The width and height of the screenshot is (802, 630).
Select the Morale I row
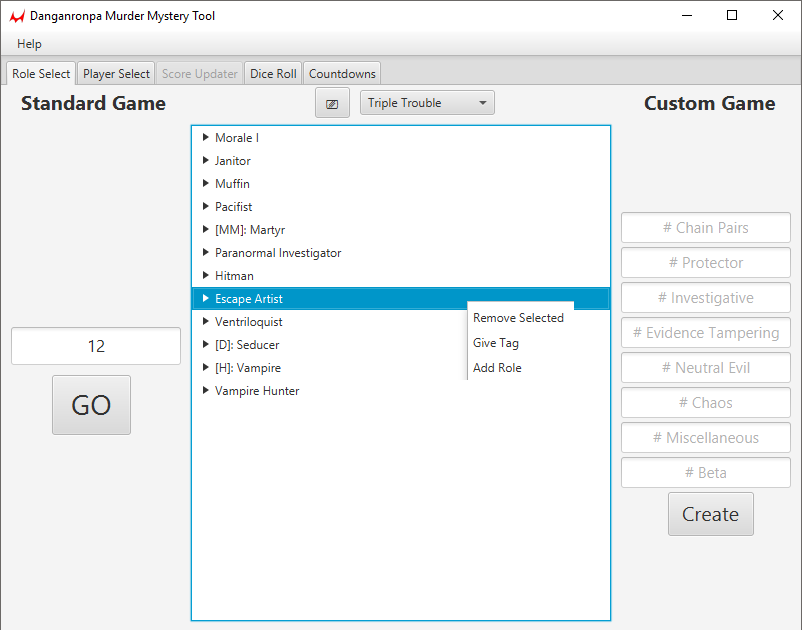400,138
